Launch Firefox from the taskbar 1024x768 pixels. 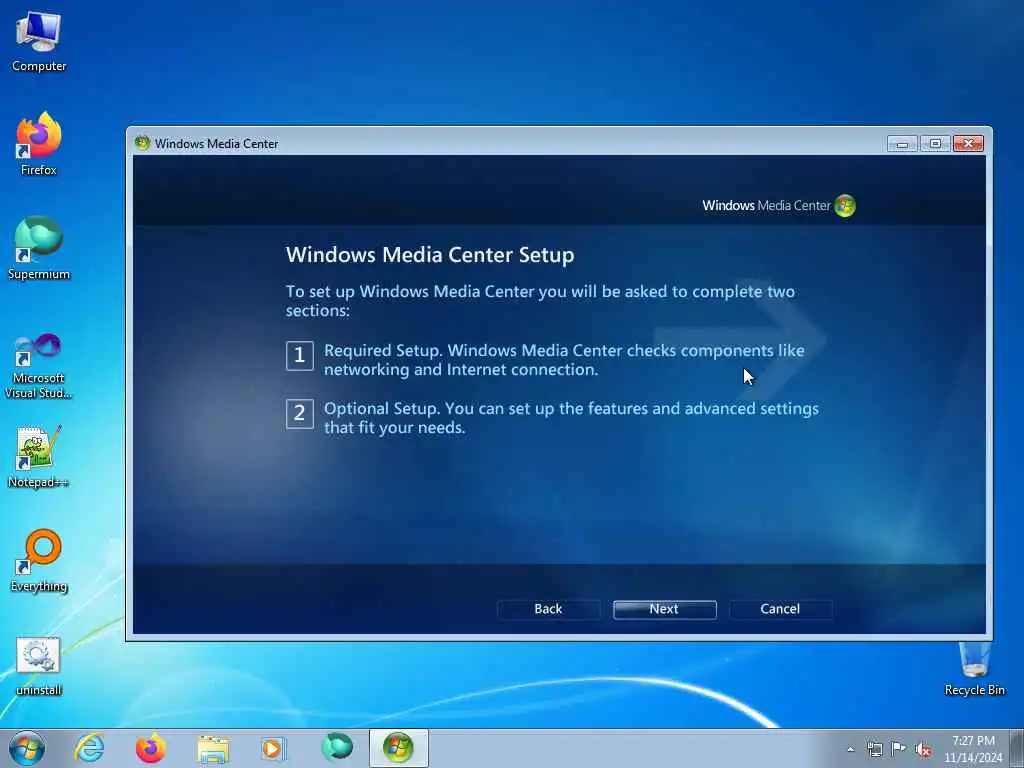pos(151,748)
